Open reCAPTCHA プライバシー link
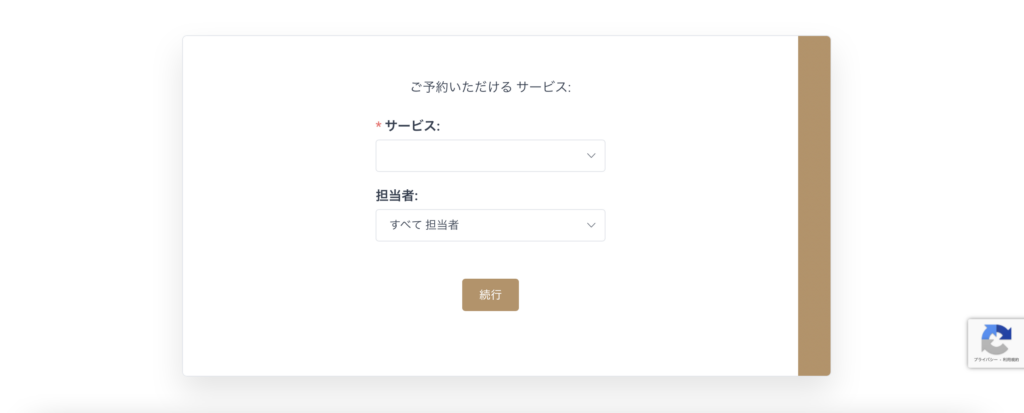 [x=984, y=359]
